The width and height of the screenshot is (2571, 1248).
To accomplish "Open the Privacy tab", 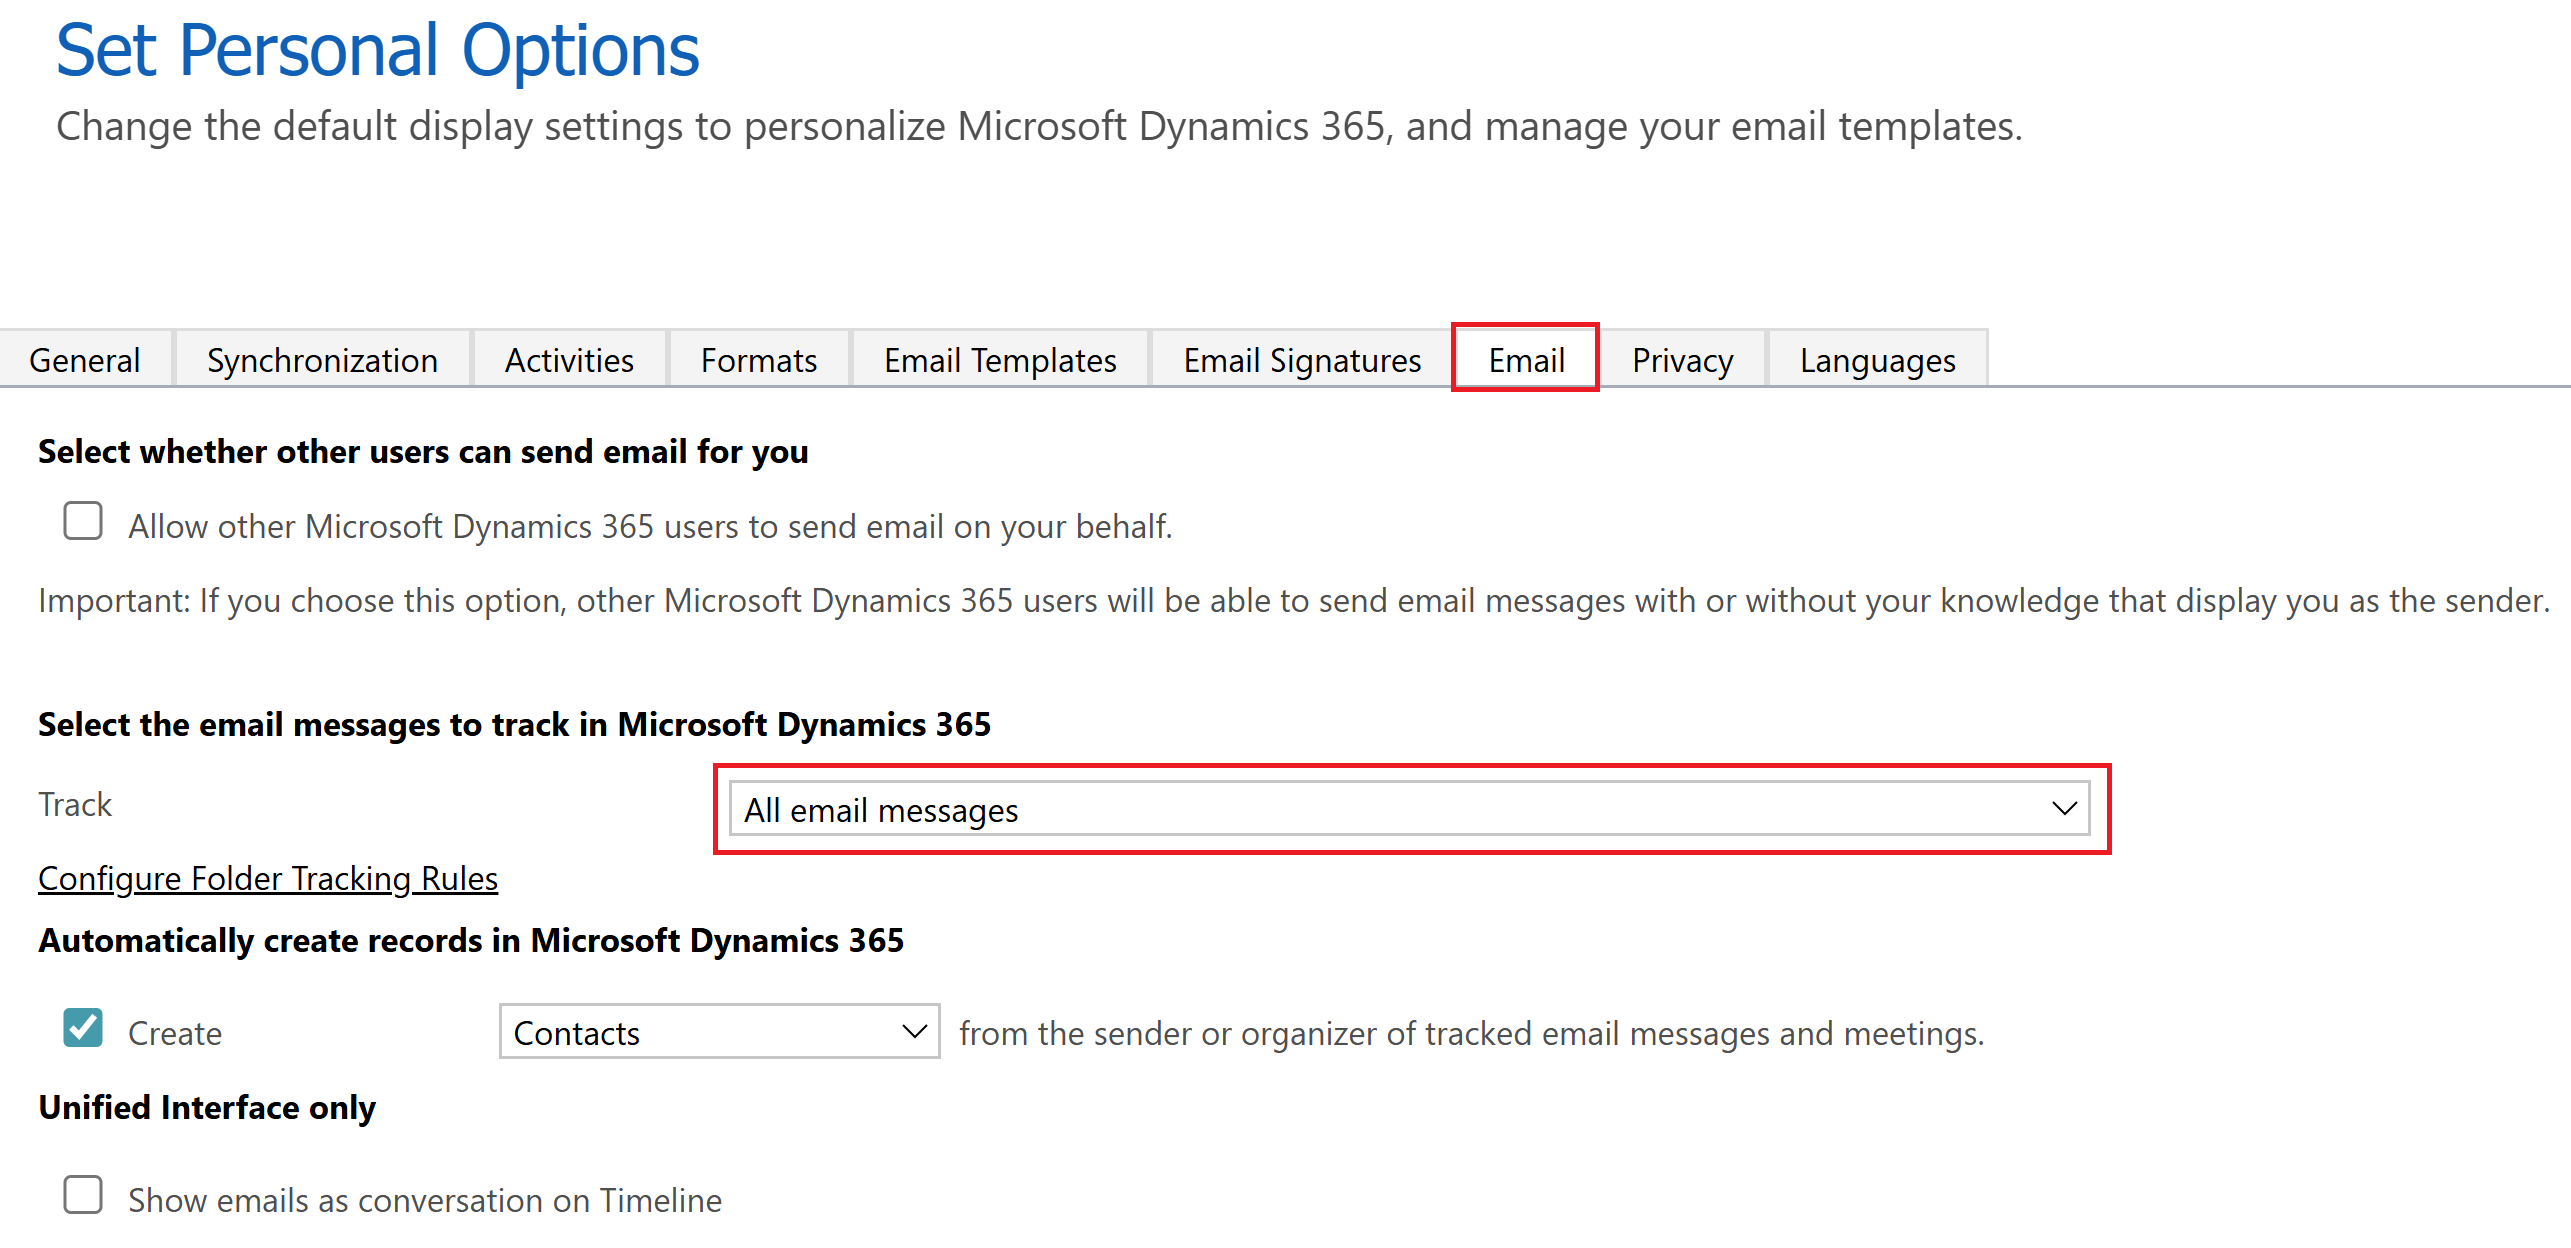I will tap(1683, 360).
